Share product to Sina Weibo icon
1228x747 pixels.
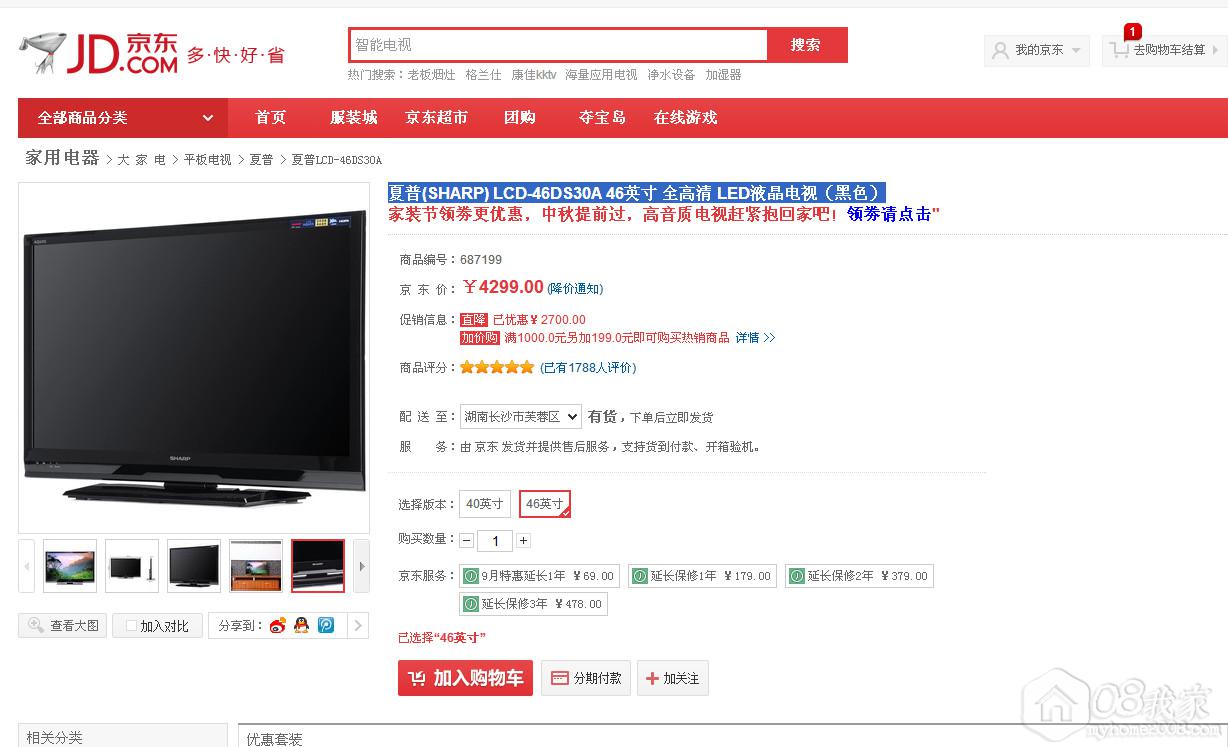277,625
